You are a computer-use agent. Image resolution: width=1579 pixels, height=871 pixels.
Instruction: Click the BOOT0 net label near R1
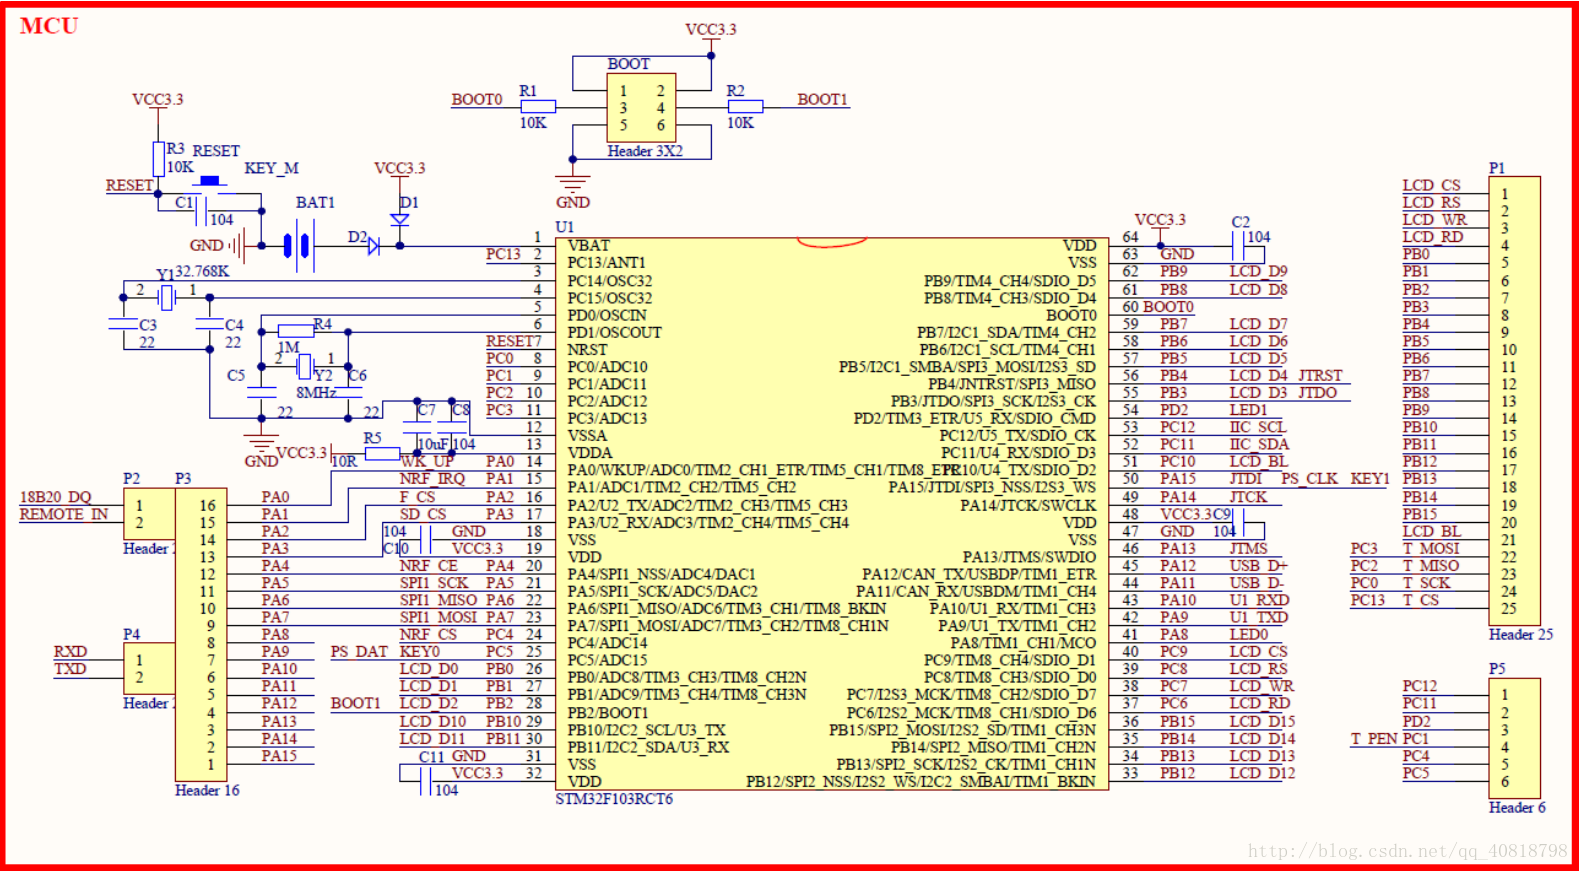tap(477, 99)
